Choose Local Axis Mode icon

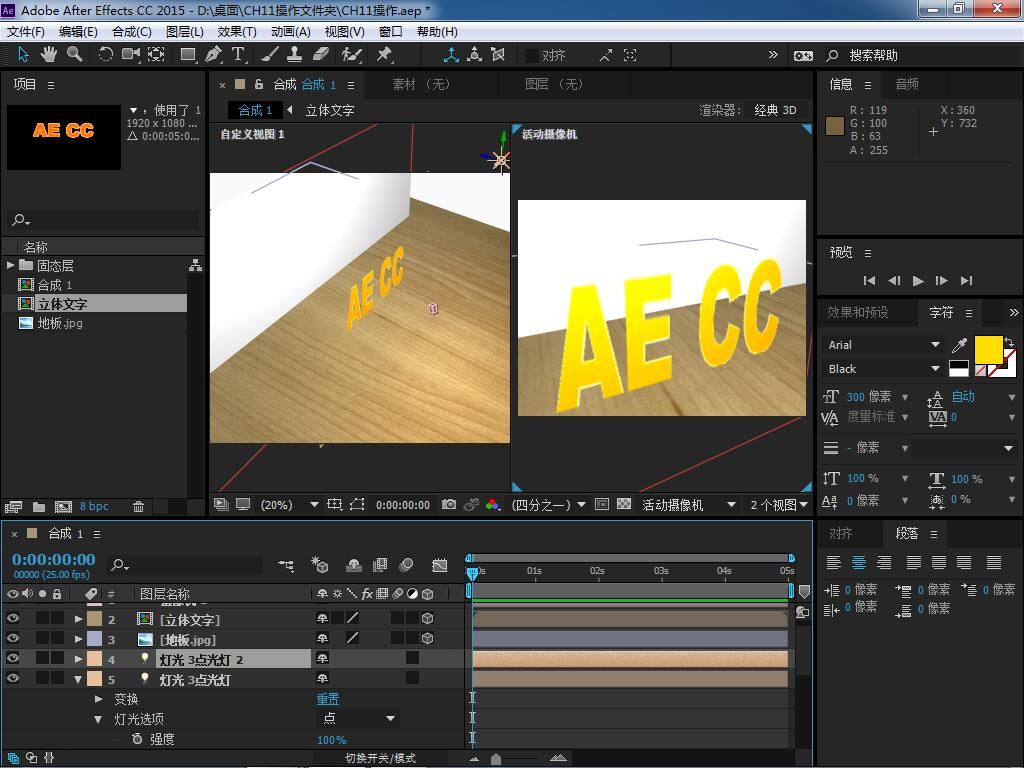pos(451,55)
